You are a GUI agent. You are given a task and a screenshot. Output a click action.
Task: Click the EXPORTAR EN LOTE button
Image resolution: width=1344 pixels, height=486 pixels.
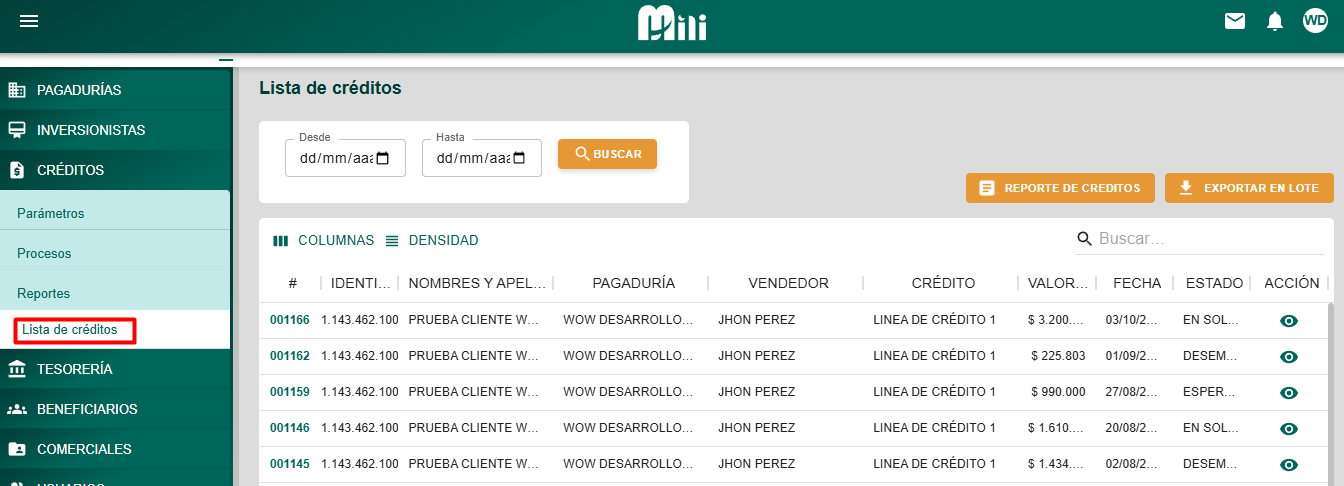point(1249,188)
